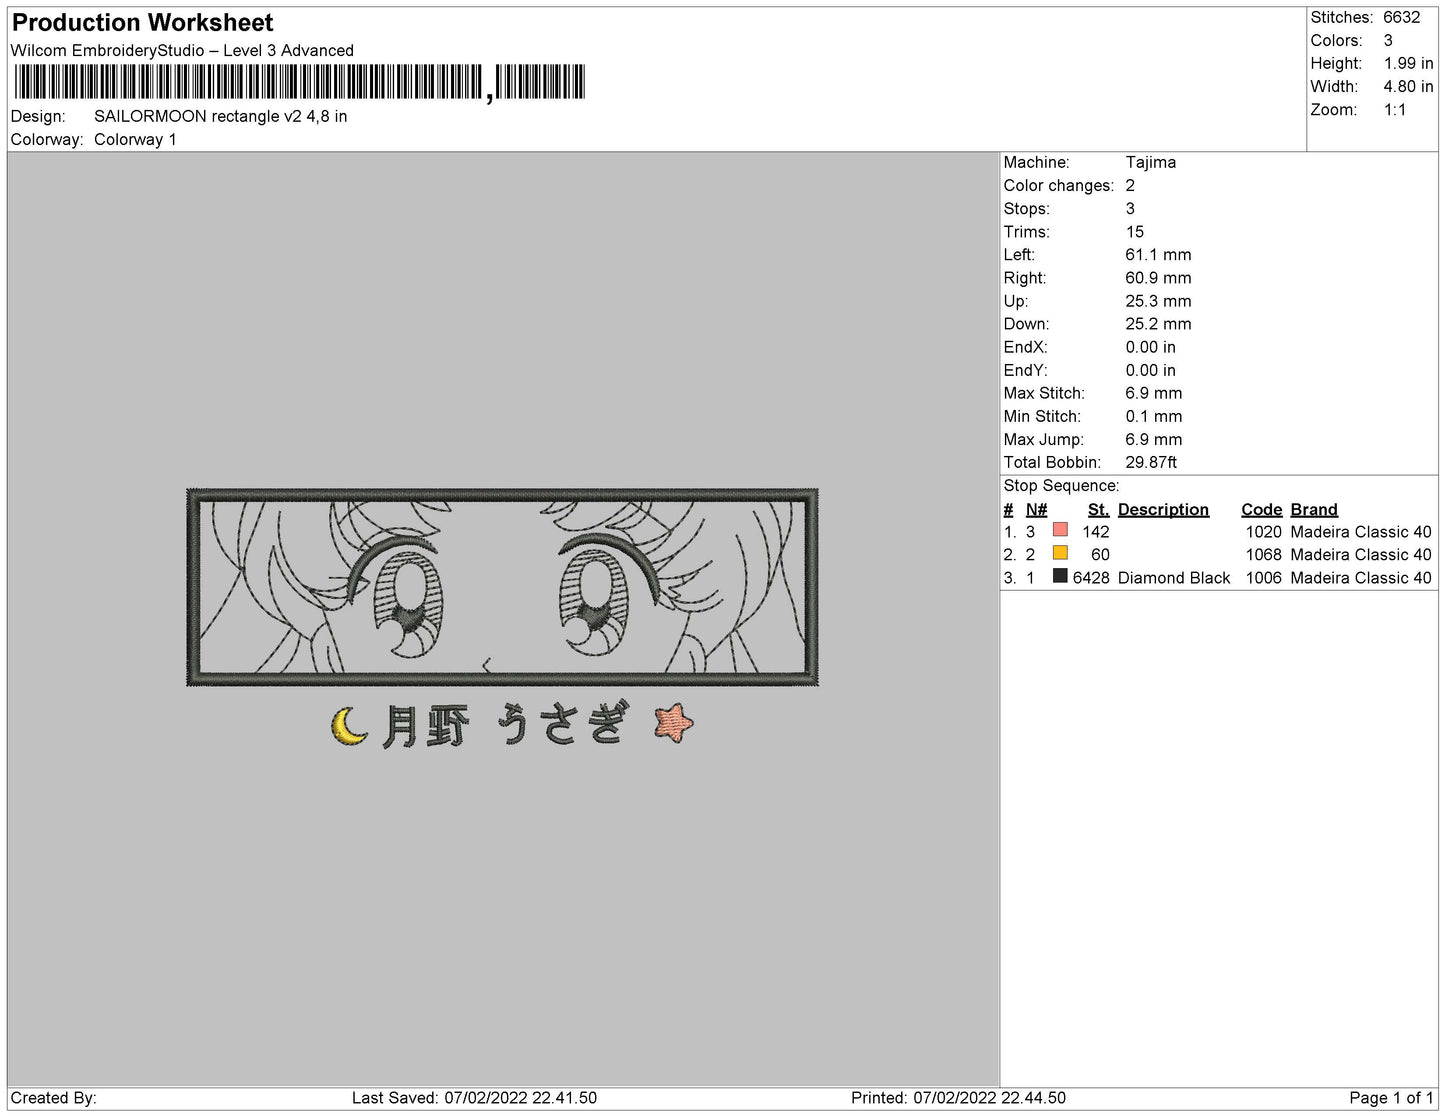Image resolution: width=1445 pixels, height=1117 pixels.
Task: Click the Production Worksheet title
Action: click(x=142, y=22)
